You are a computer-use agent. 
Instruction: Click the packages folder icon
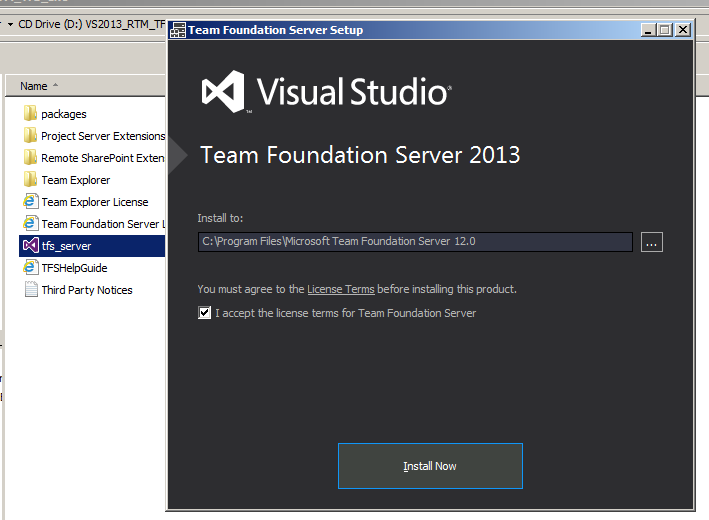(30, 114)
